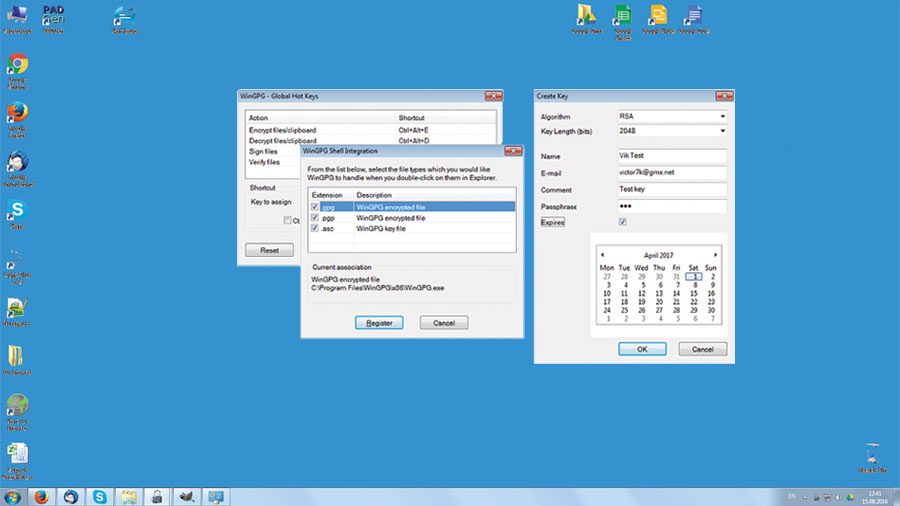
Task: Open the GIMP taskbar icon
Action: 187,497
